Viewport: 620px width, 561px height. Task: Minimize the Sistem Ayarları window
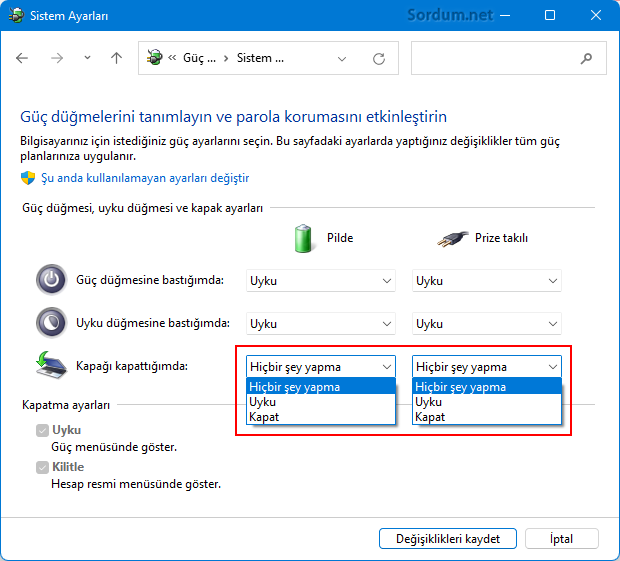pyautogui.click(x=505, y=16)
